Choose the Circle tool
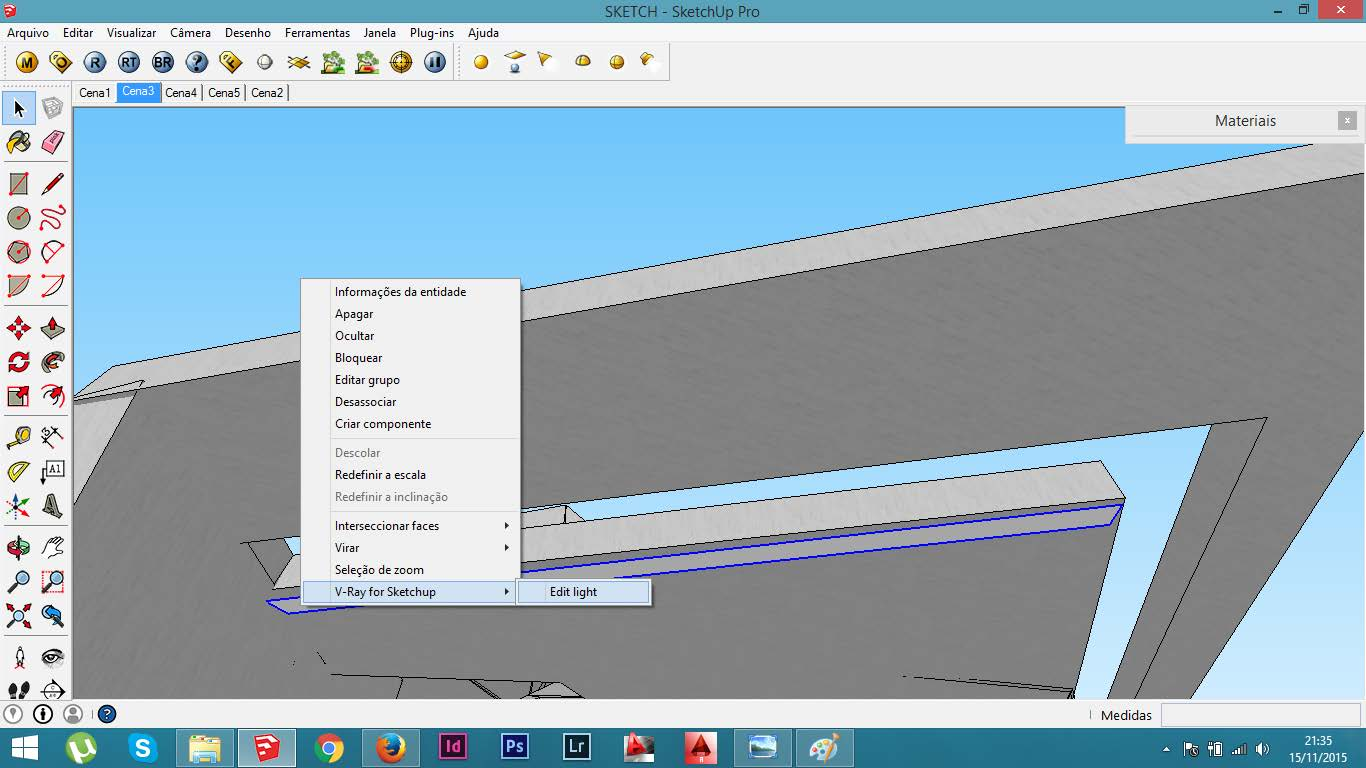 [x=19, y=218]
